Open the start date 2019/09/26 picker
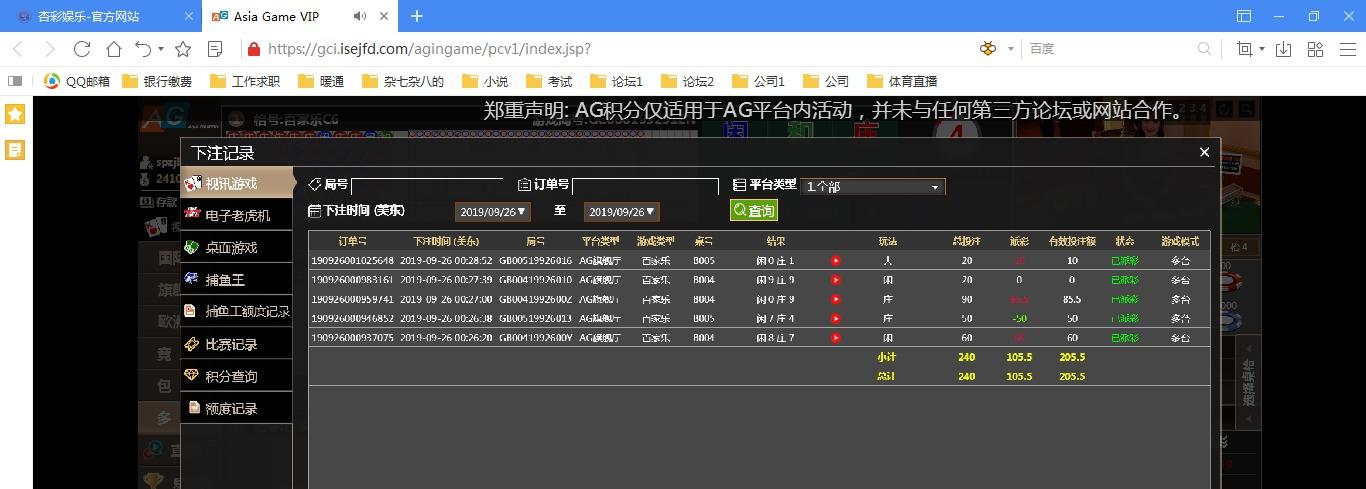1366x489 pixels. [492, 211]
